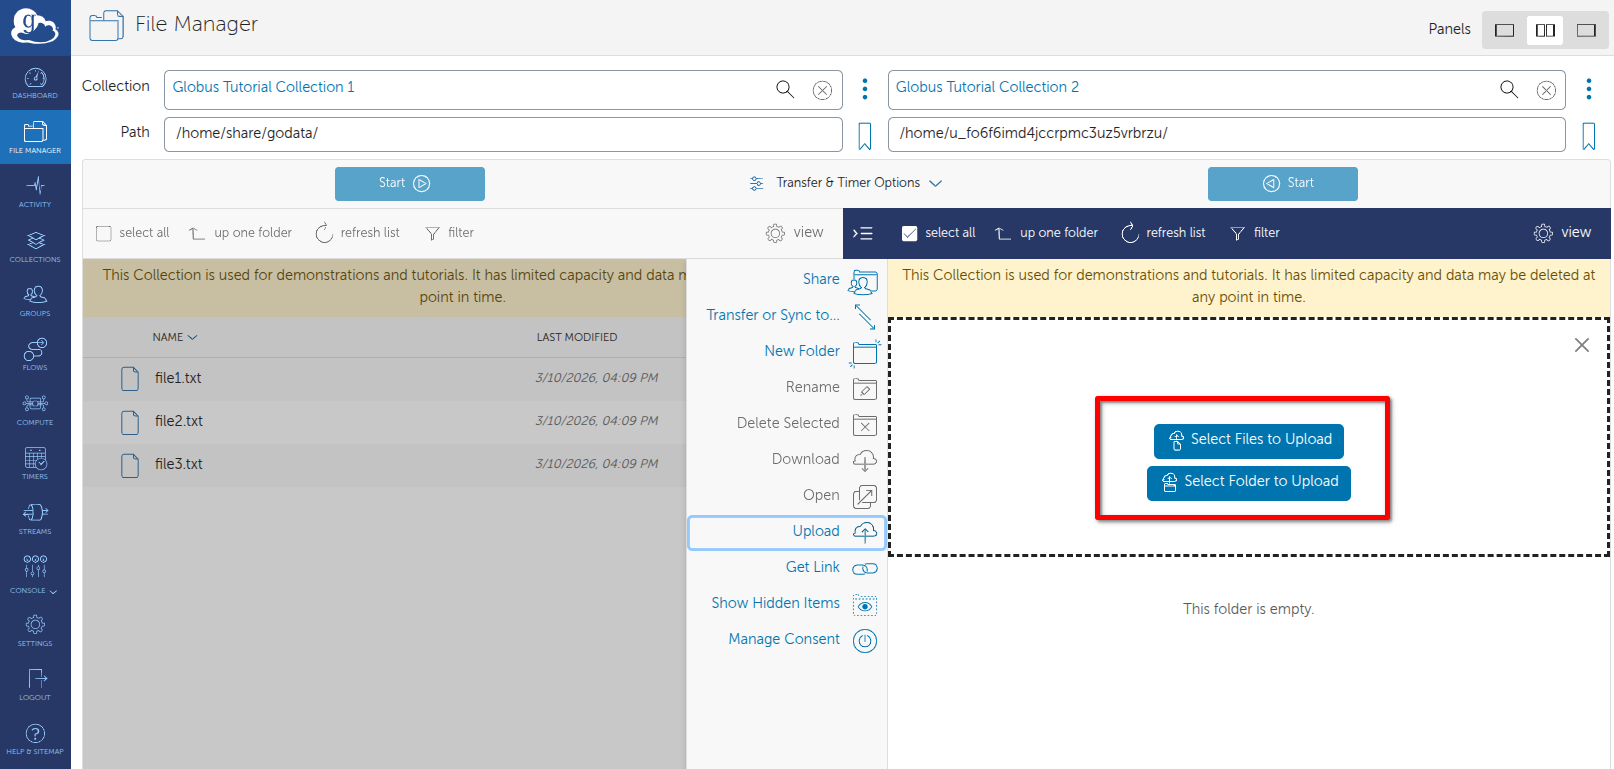
Task: Select single left panel layout
Action: coord(1504,30)
